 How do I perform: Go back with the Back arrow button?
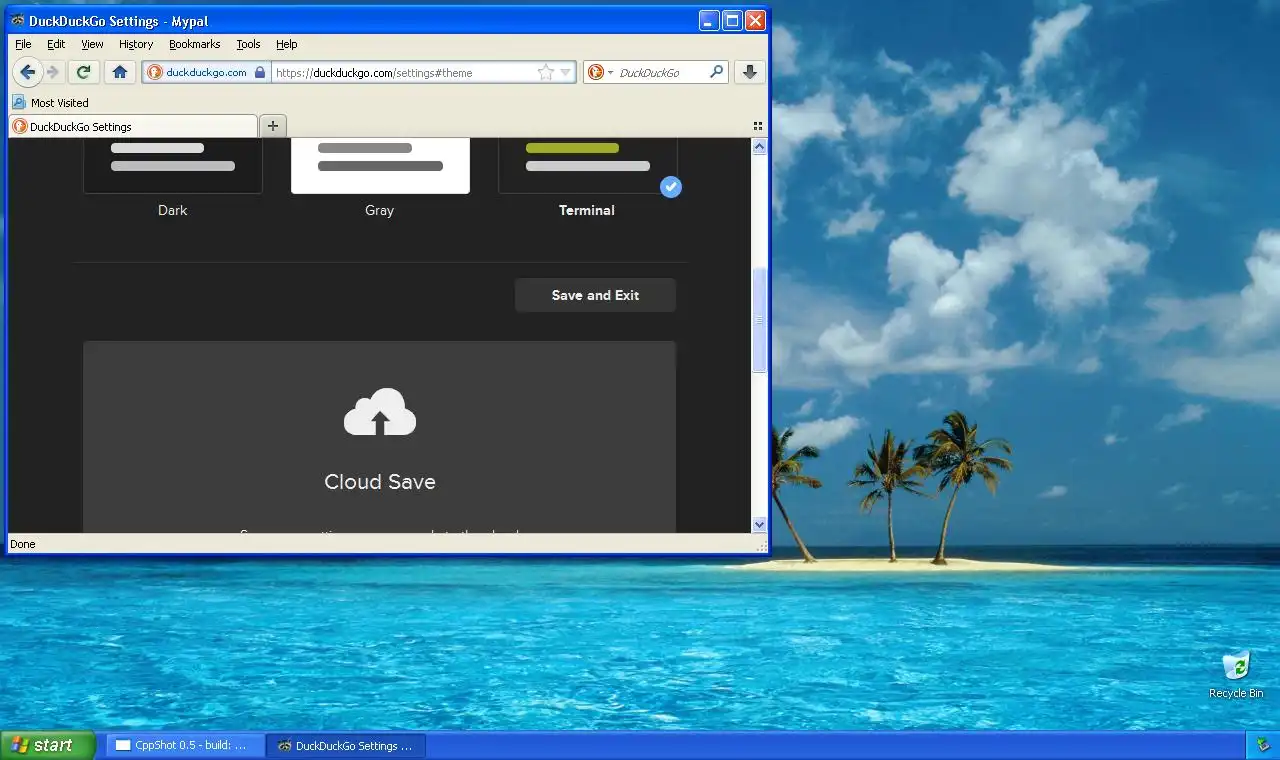[27, 72]
